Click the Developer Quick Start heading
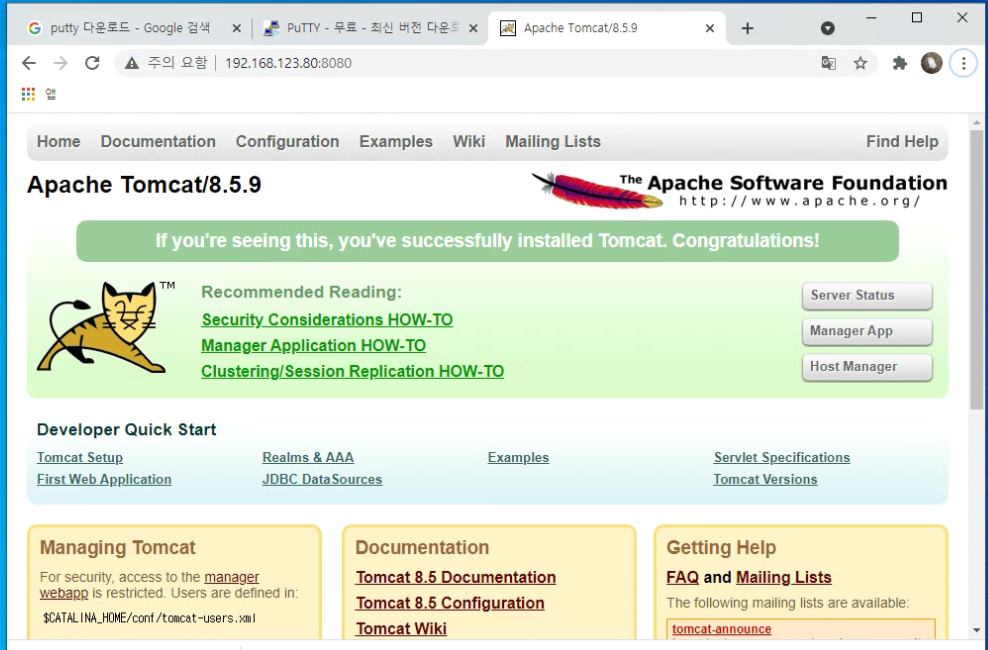Screen dimensions: 988x650 tap(127, 430)
